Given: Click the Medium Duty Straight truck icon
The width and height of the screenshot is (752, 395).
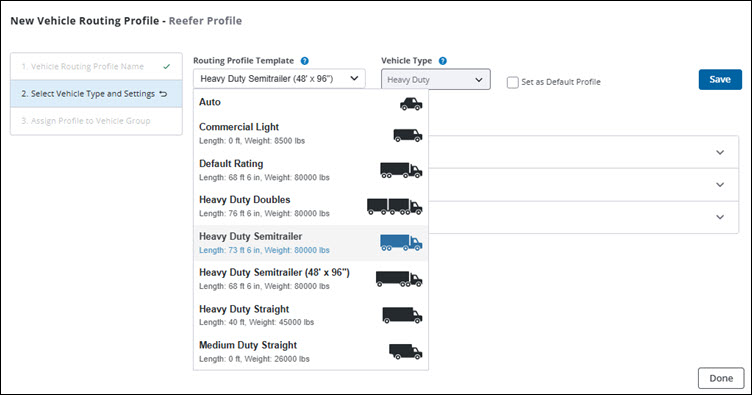Looking at the screenshot, I should click(405, 351).
